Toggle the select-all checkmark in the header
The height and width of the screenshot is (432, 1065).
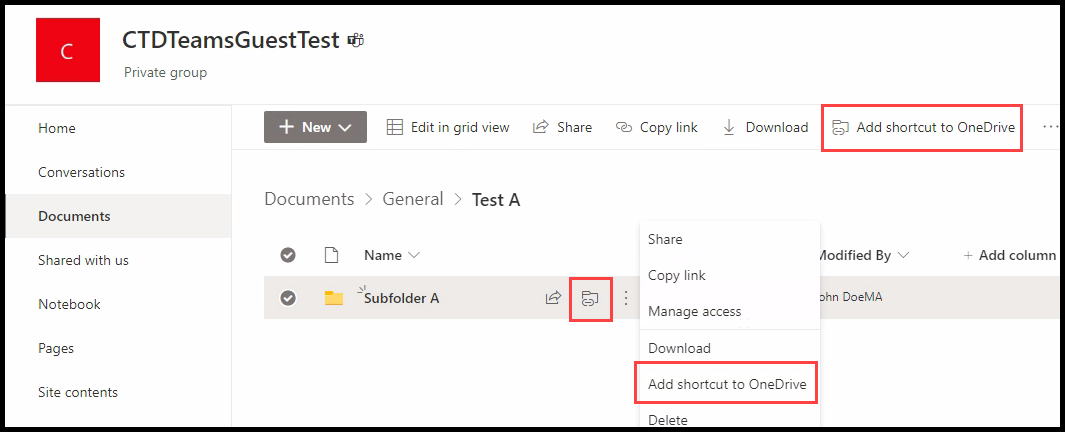(x=288, y=255)
